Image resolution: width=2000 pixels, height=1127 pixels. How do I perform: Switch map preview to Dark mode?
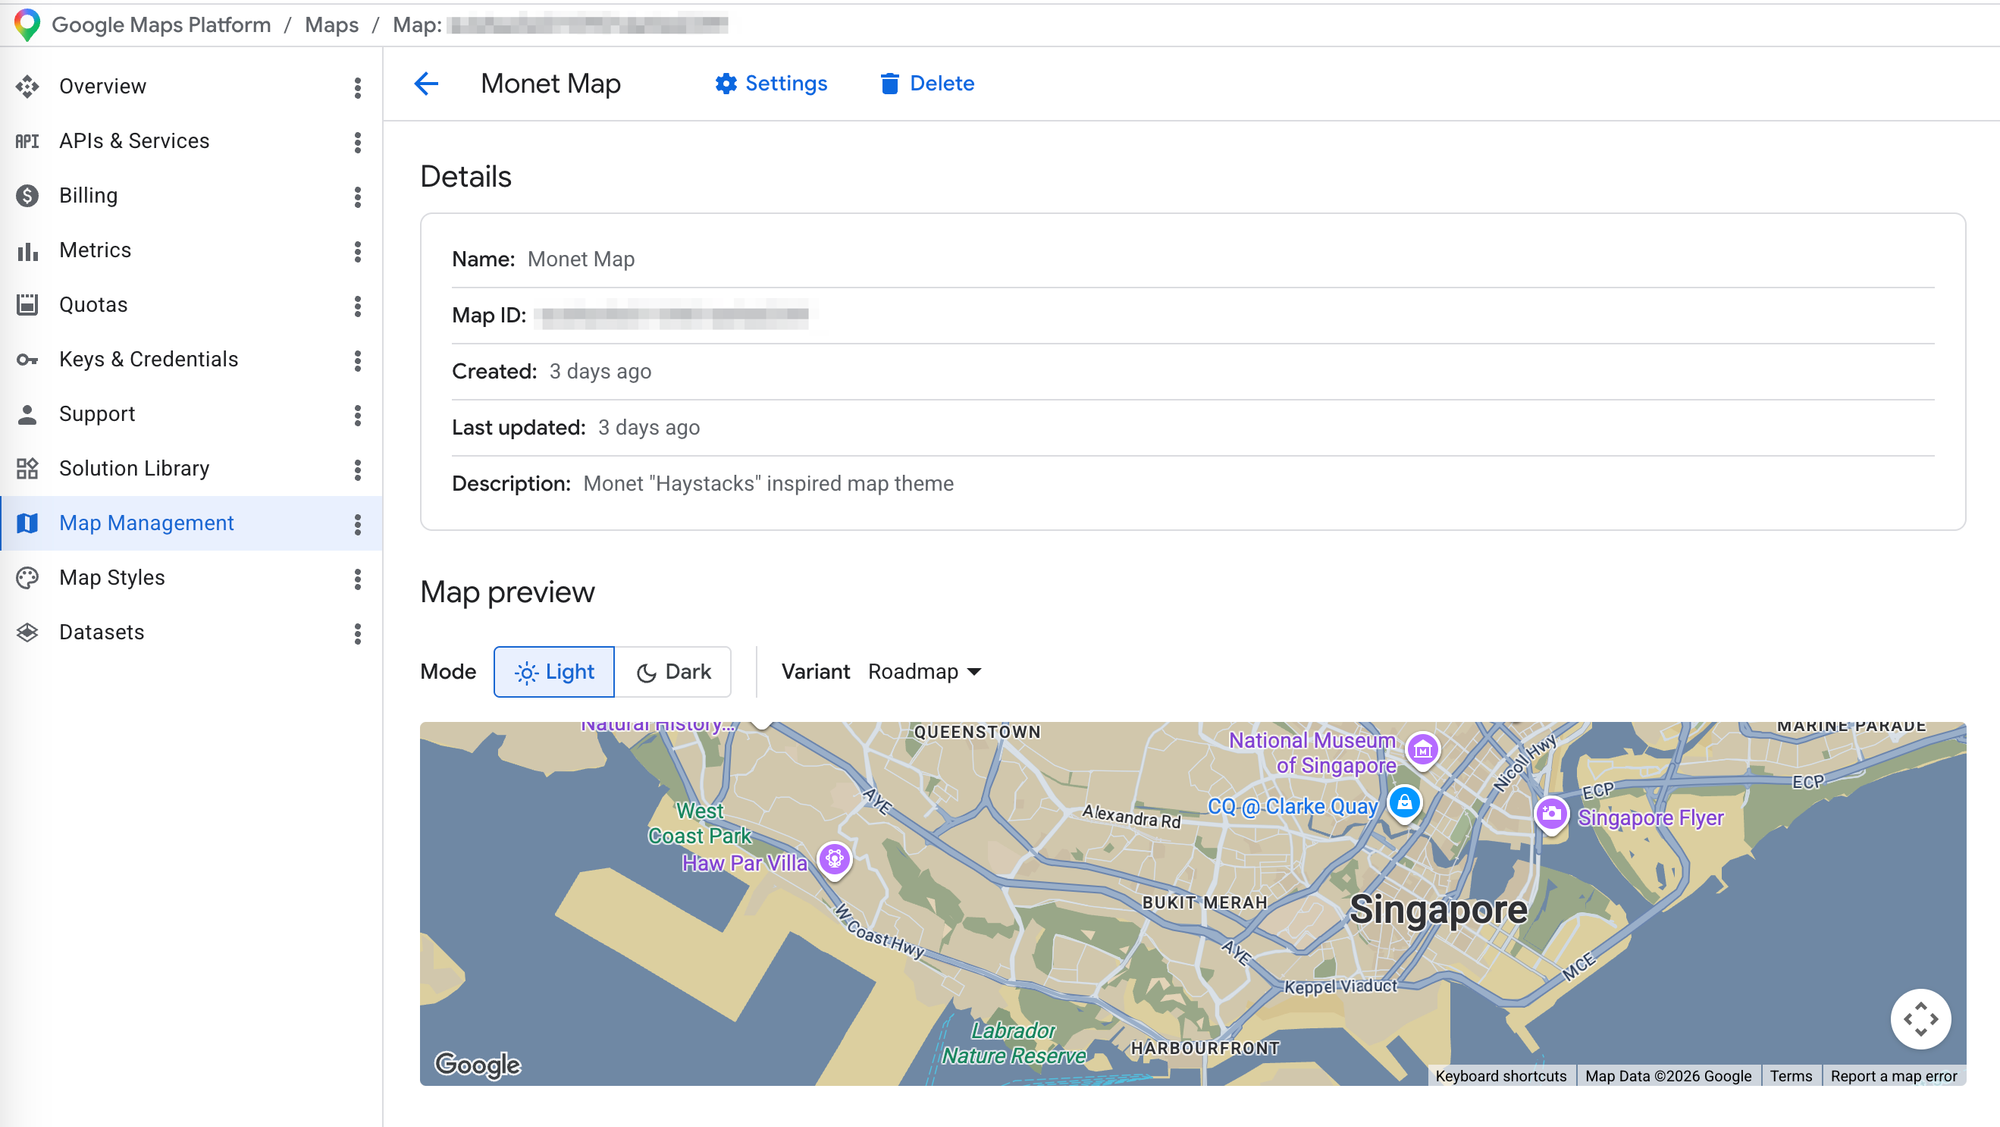673,672
